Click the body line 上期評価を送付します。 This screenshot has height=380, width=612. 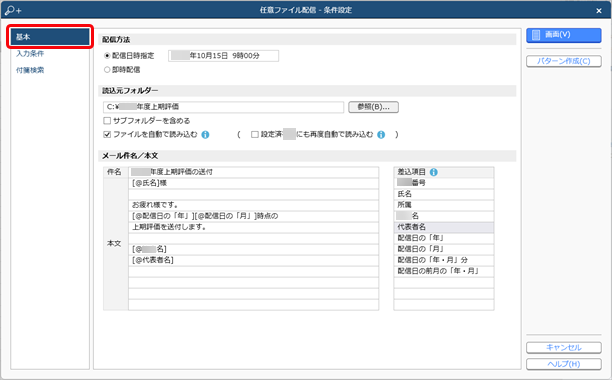tap(254, 227)
